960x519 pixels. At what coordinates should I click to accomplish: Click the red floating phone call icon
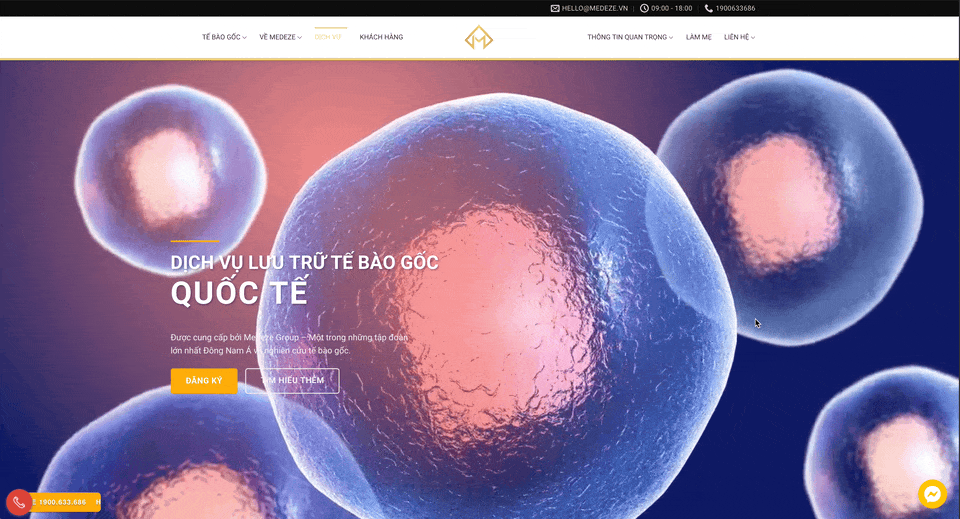(19, 502)
